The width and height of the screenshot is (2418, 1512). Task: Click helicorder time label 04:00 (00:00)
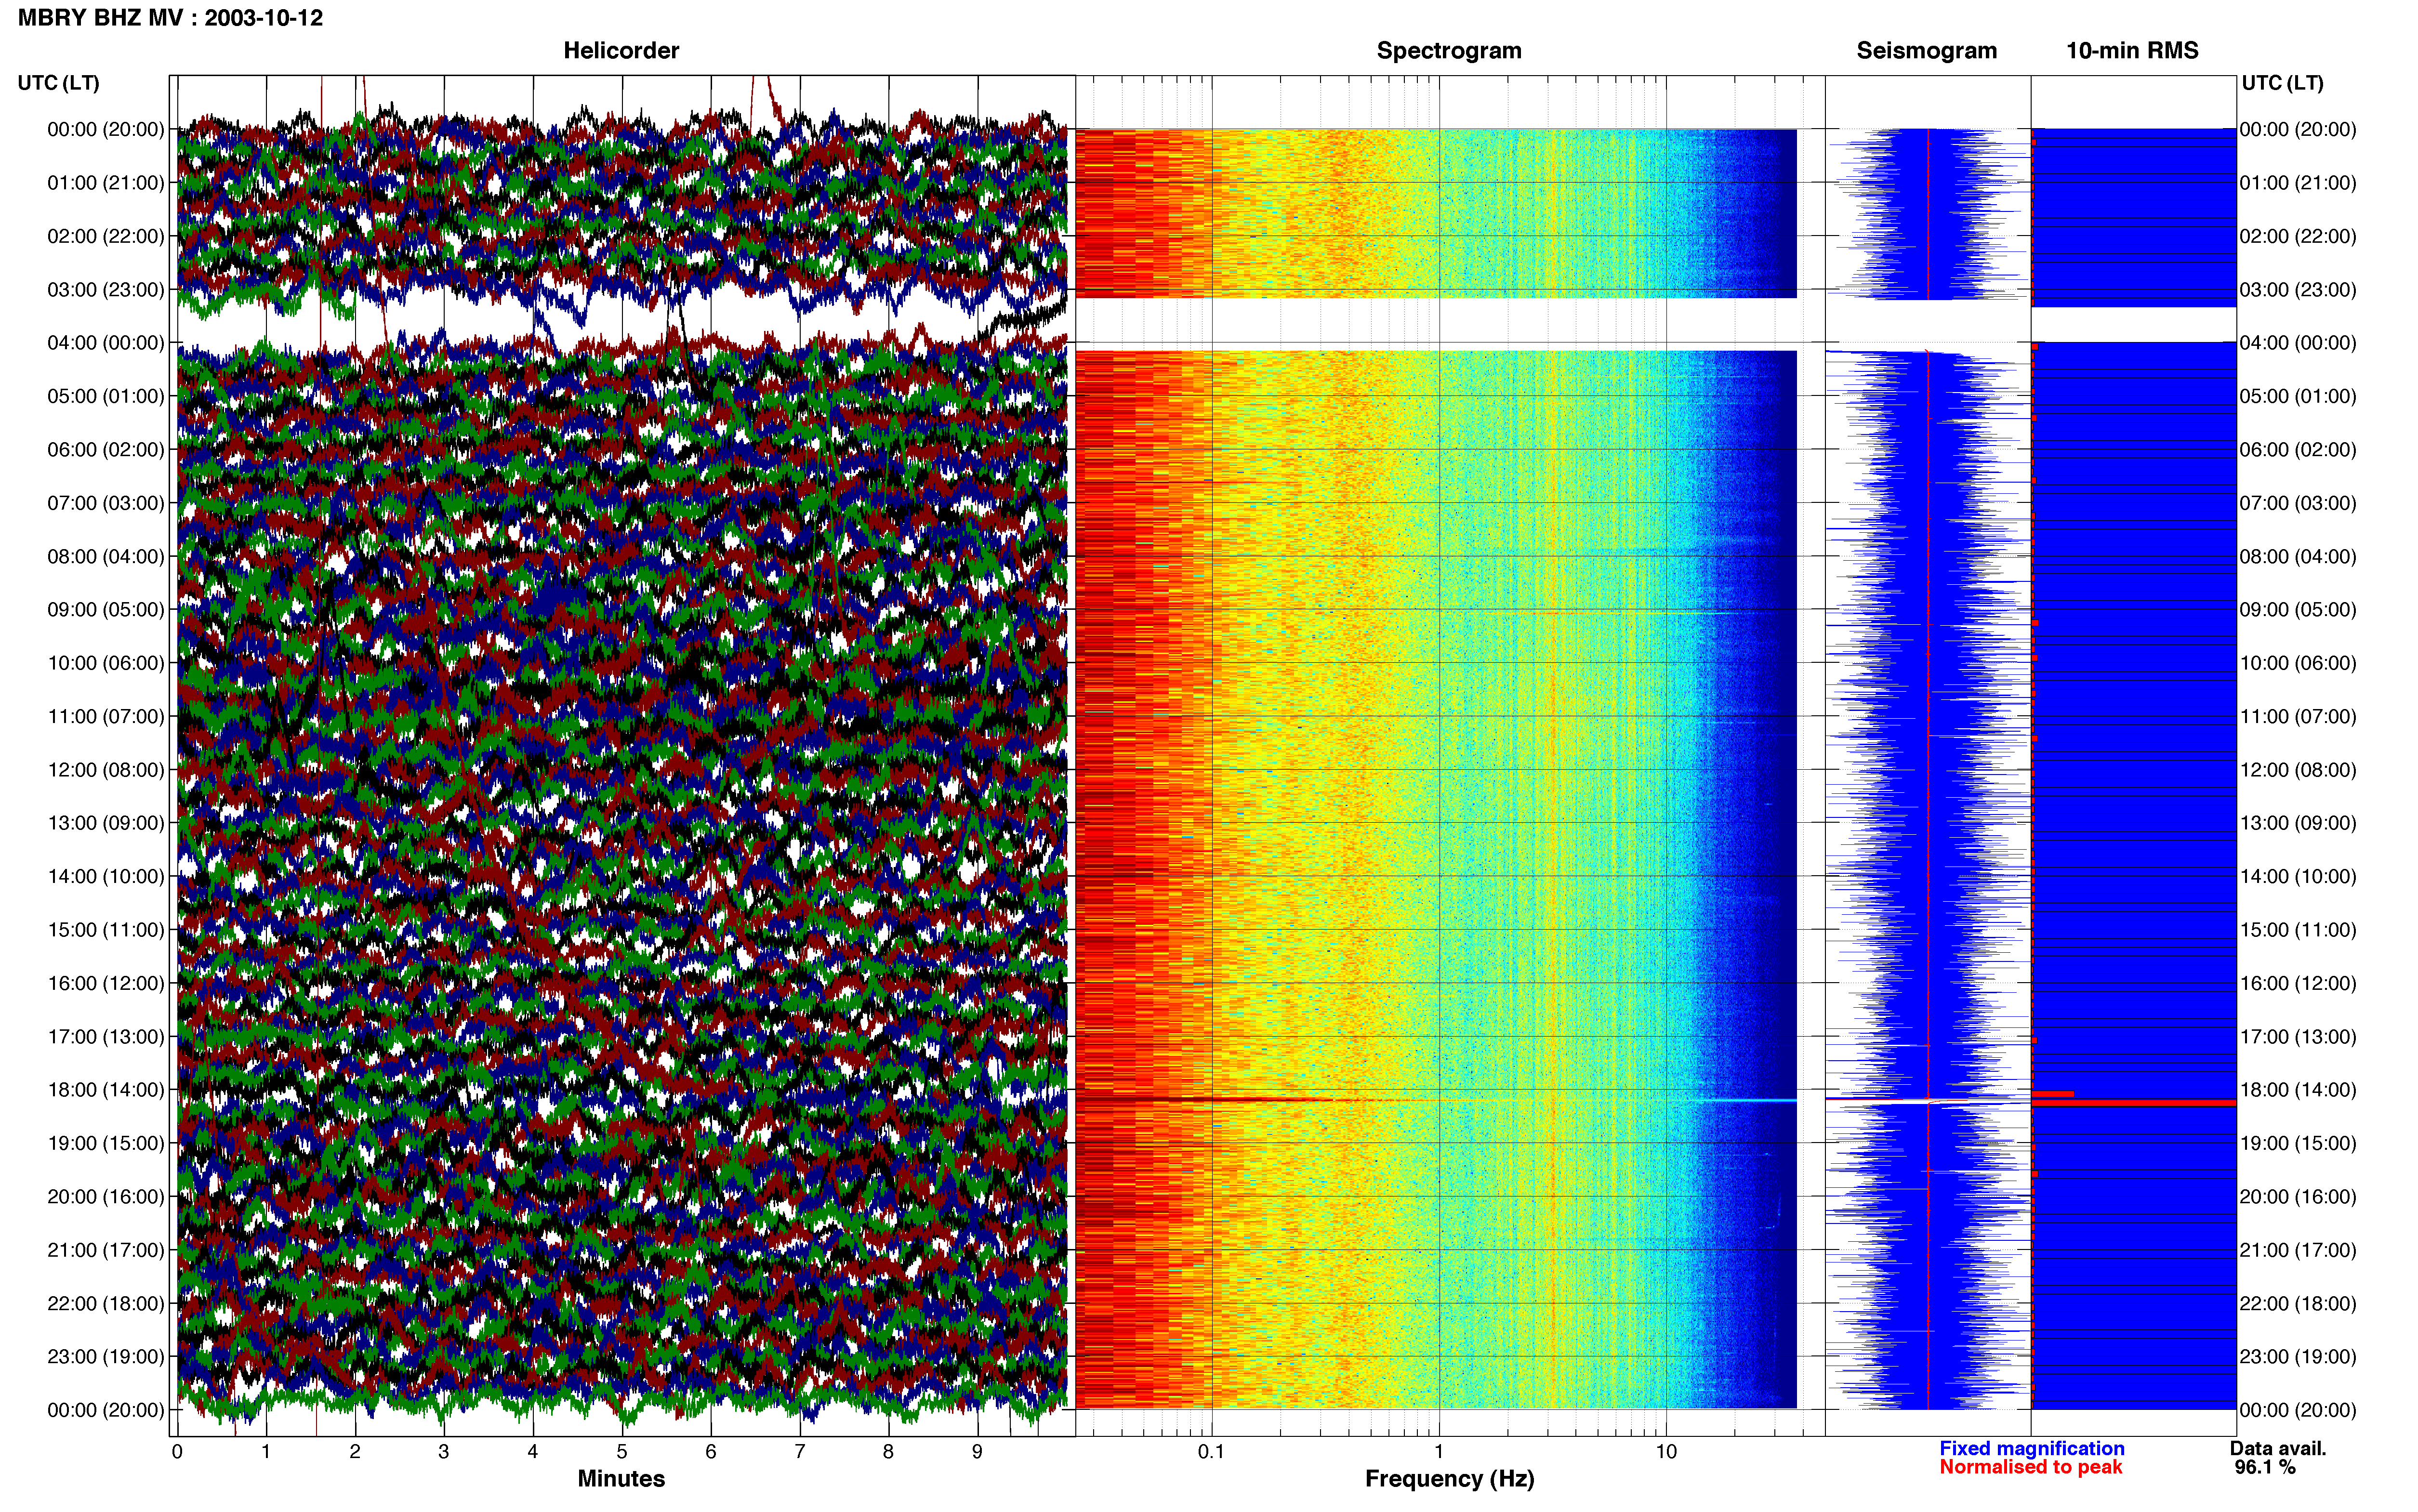(x=106, y=343)
